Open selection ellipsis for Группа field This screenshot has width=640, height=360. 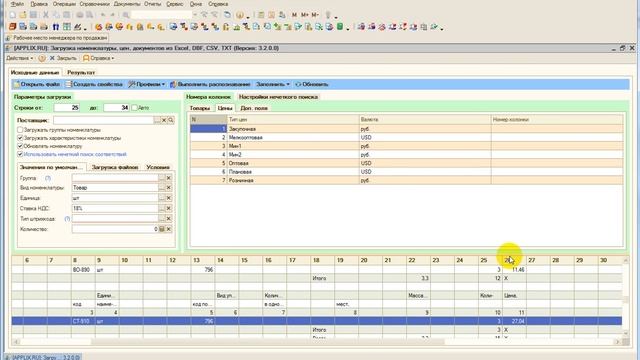click(162, 178)
